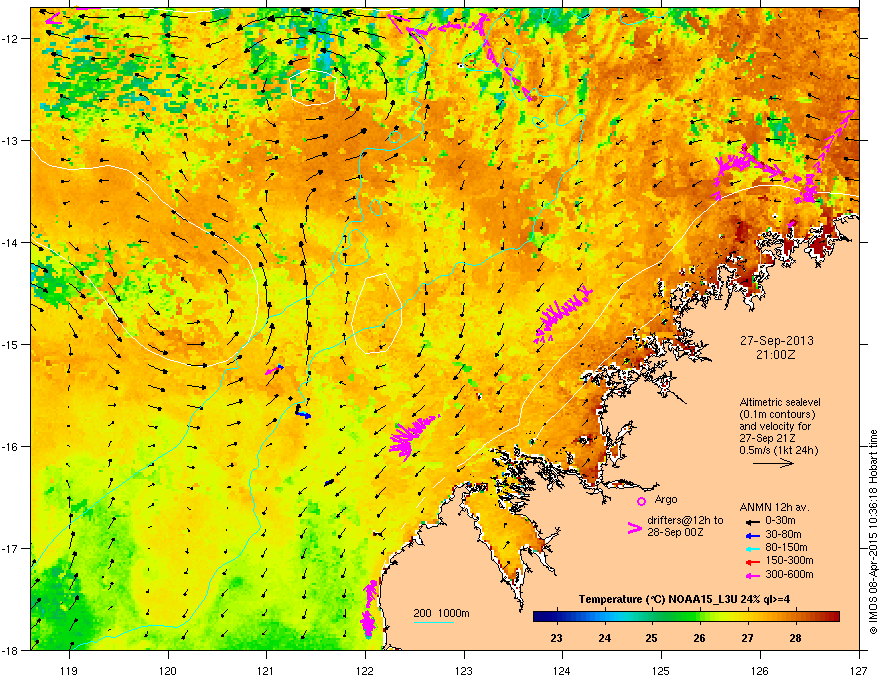Click the longitude axis label '120'
The height and width of the screenshot is (680, 880).
[168, 670]
